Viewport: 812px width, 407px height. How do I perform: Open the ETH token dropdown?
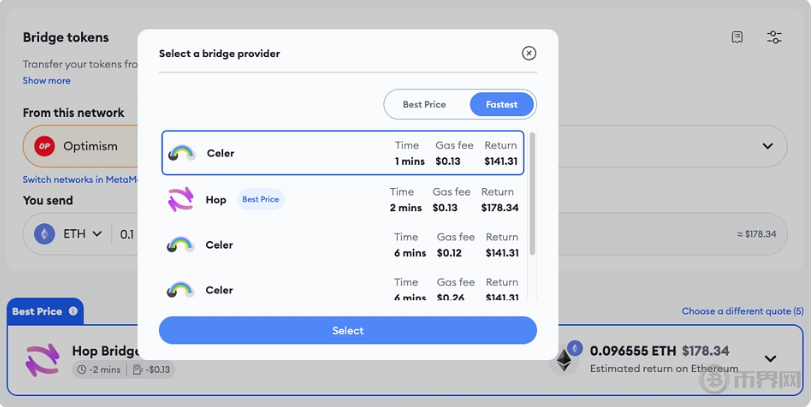click(x=82, y=234)
